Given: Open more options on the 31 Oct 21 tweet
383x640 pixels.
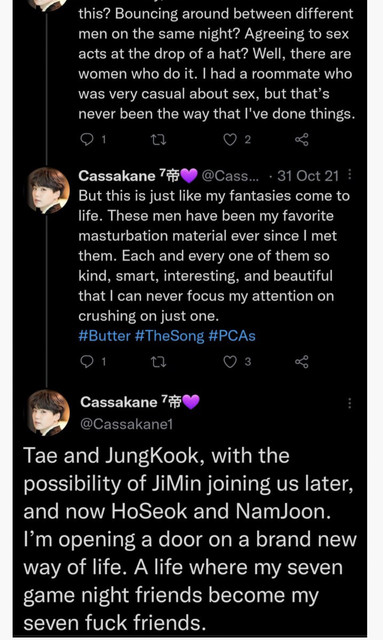Looking at the screenshot, I should point(350,175).
